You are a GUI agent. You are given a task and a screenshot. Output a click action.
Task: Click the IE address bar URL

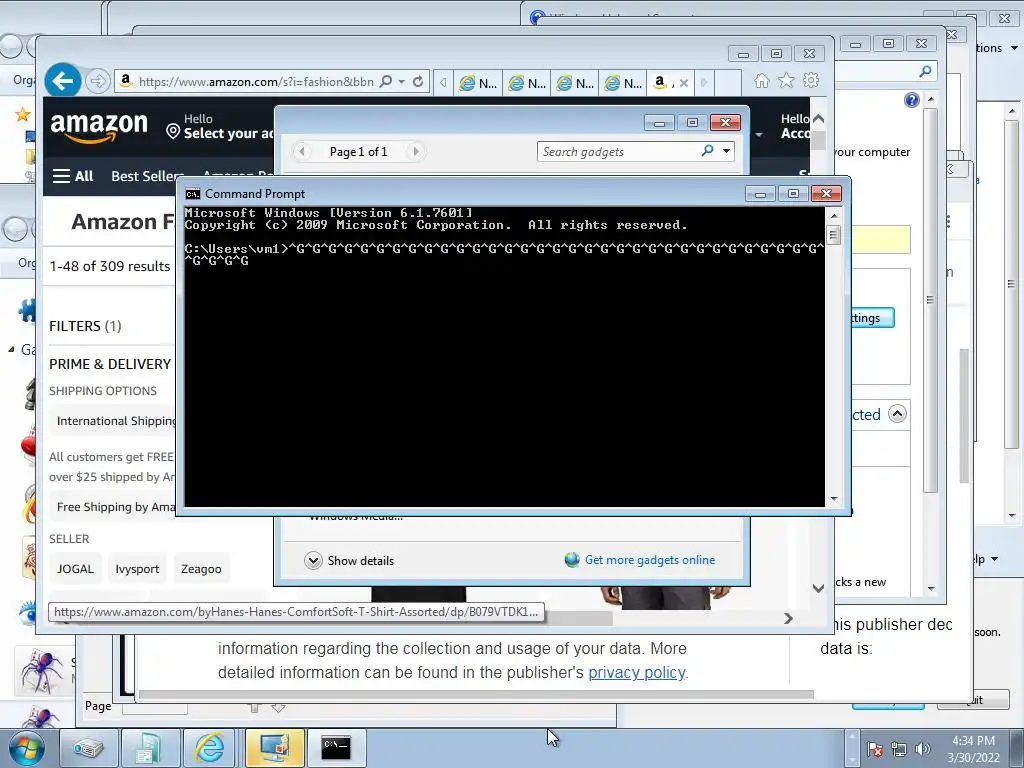click(x=256, y=82)
